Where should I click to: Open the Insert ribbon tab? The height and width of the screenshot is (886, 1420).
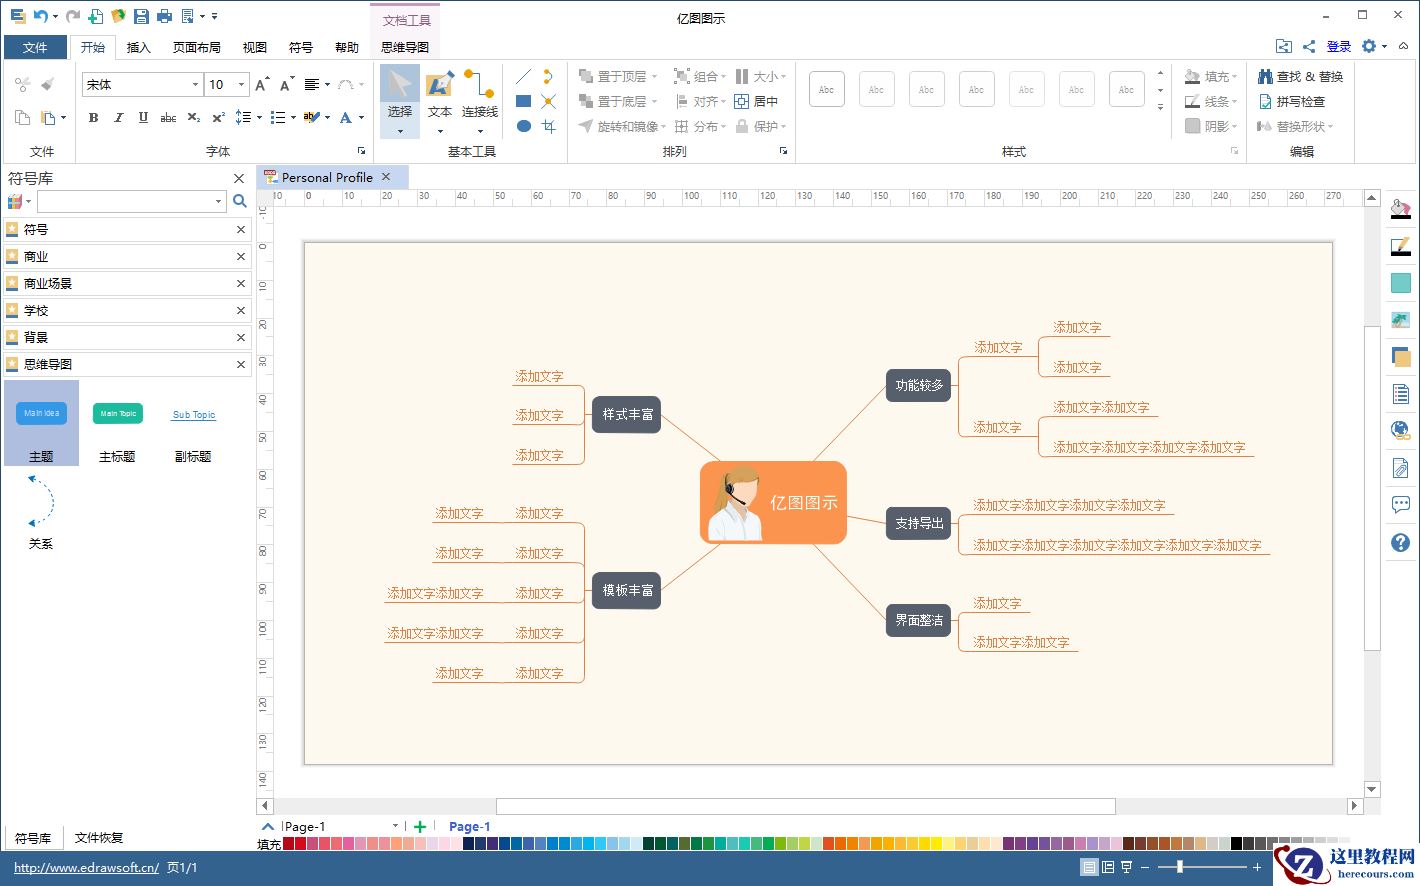click(138, 47)
